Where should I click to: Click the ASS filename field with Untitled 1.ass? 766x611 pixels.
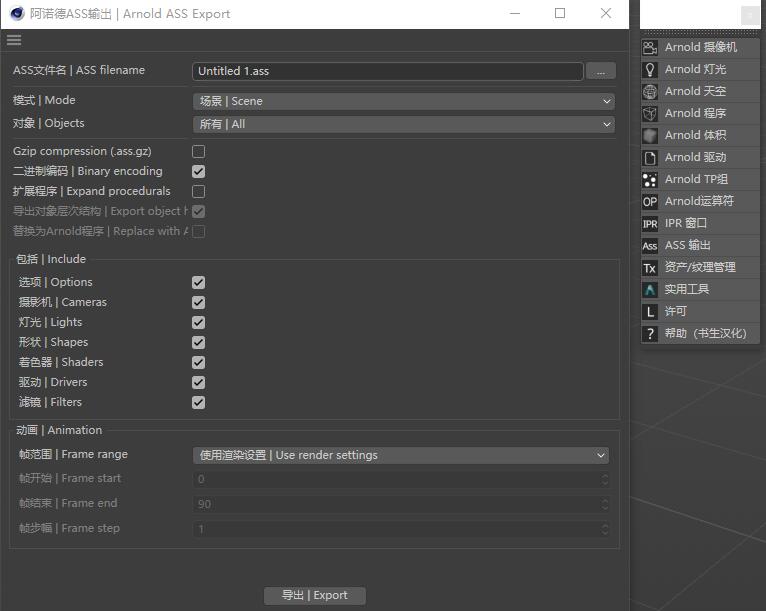coord(388,71)
